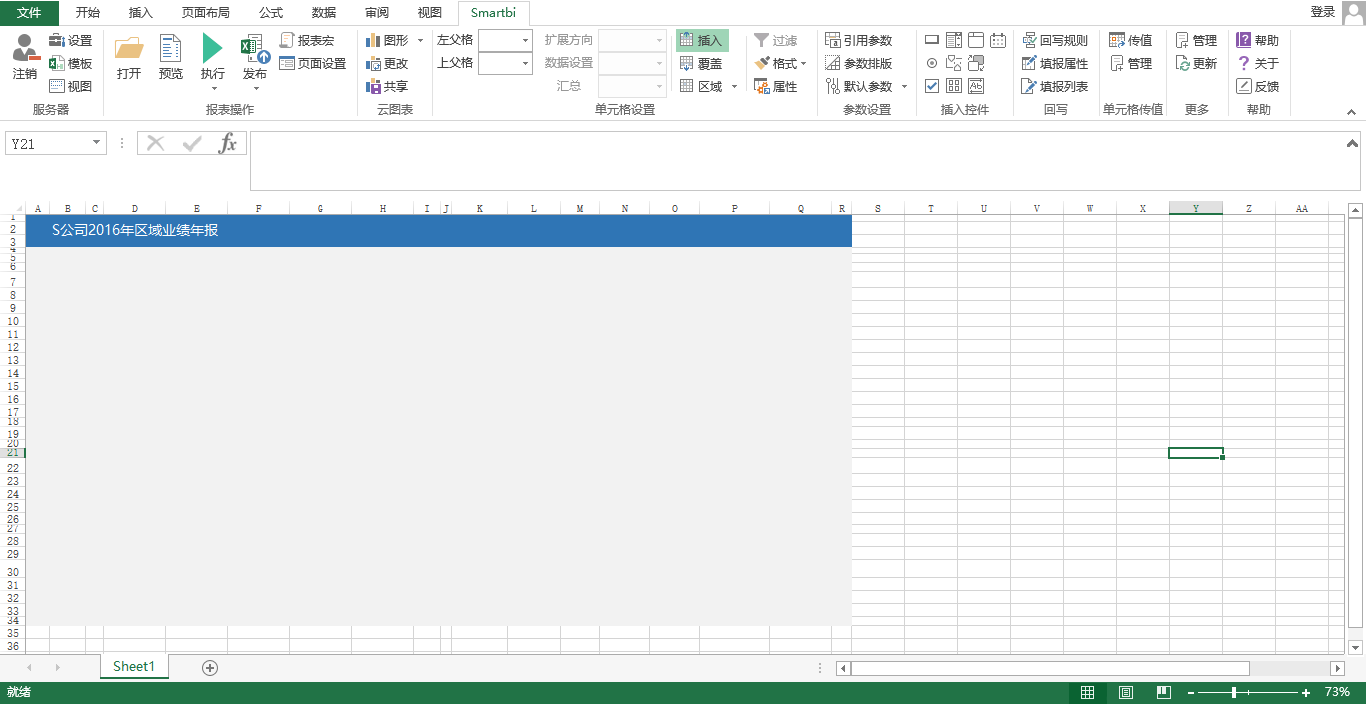Click the 打开 open folder icon
Image resolution: width=1366 pixels, height=704 pixels.
pos(129,50)
